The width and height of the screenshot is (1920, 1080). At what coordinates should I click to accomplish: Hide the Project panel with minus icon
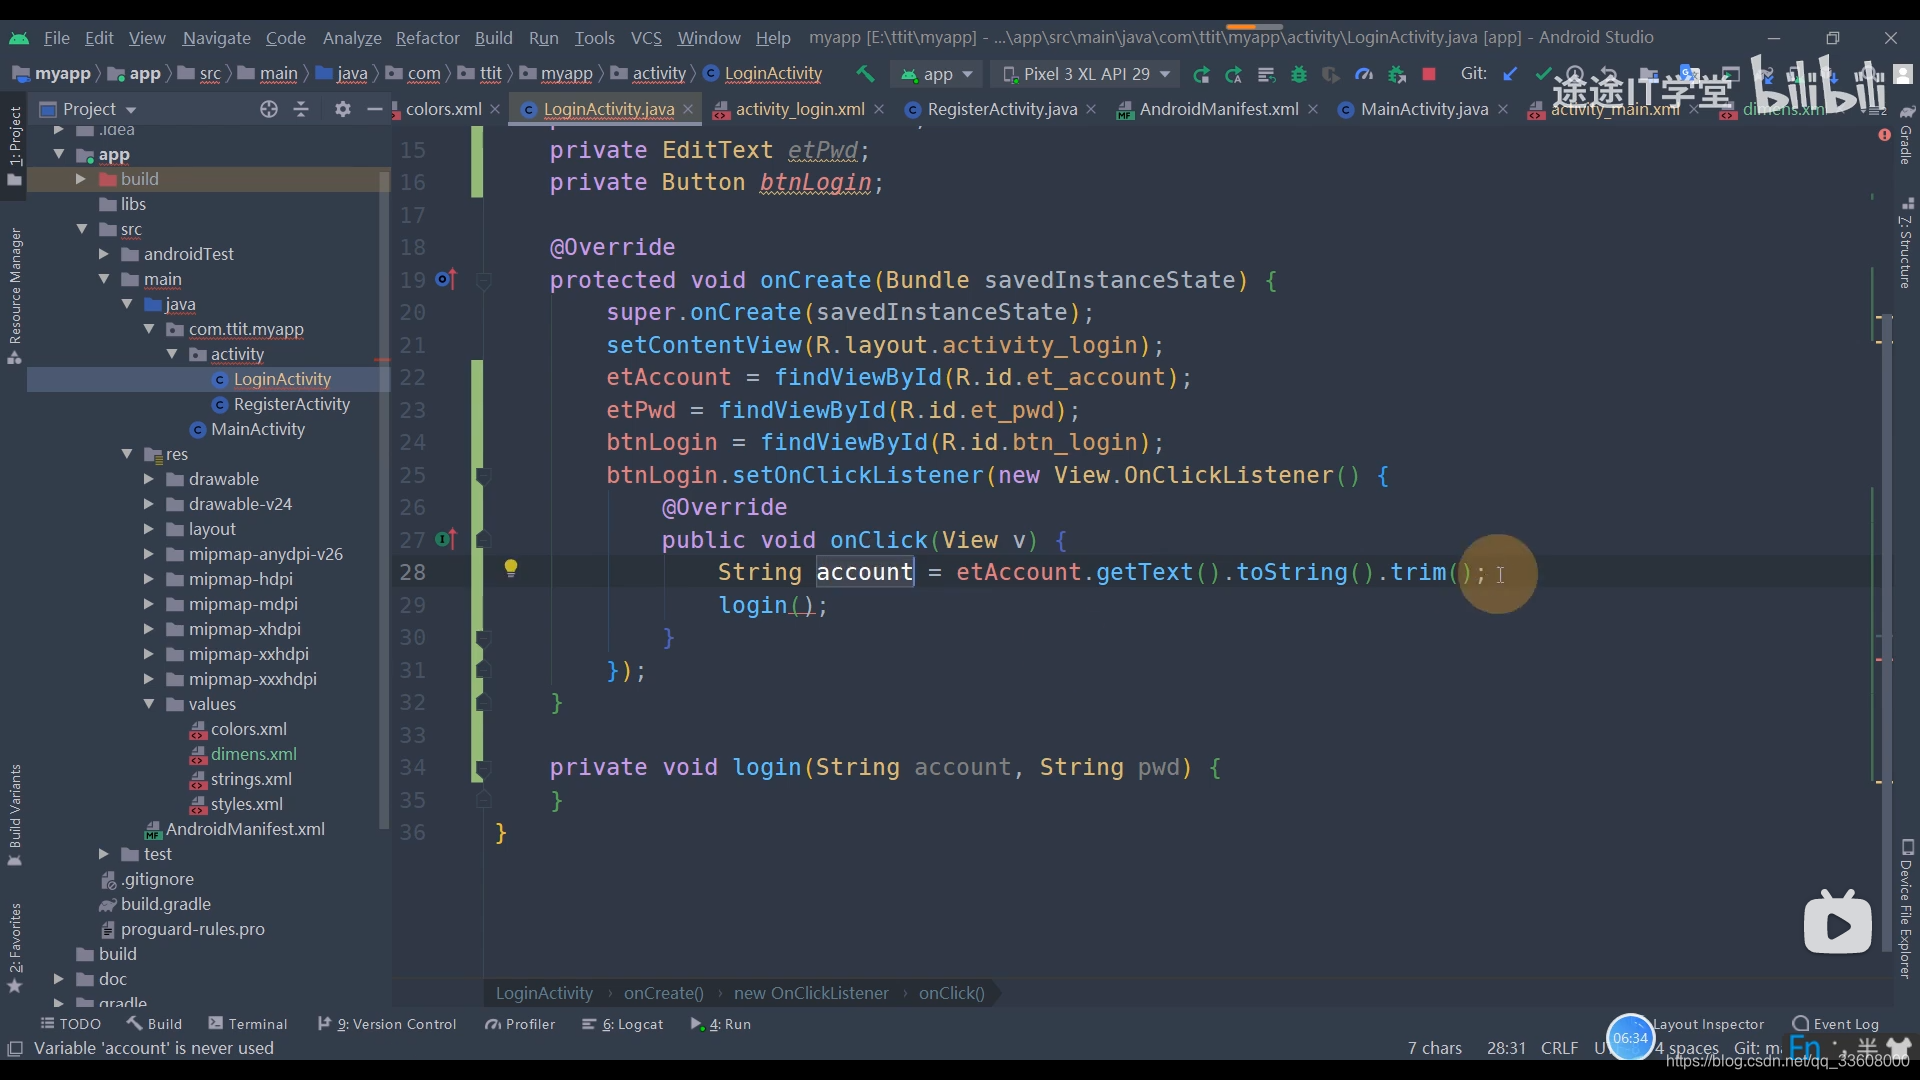point(375,109)
